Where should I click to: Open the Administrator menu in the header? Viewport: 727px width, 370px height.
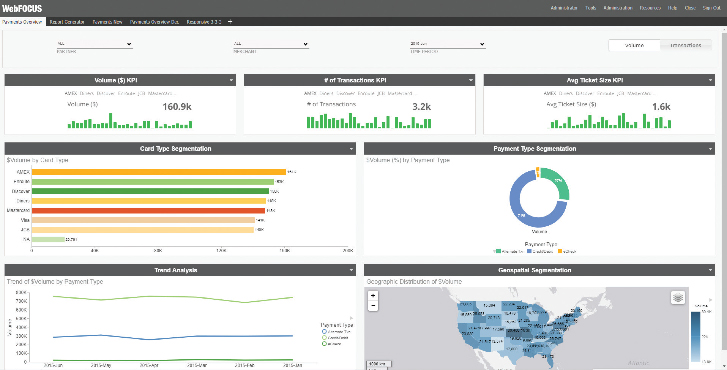(564, 8)
